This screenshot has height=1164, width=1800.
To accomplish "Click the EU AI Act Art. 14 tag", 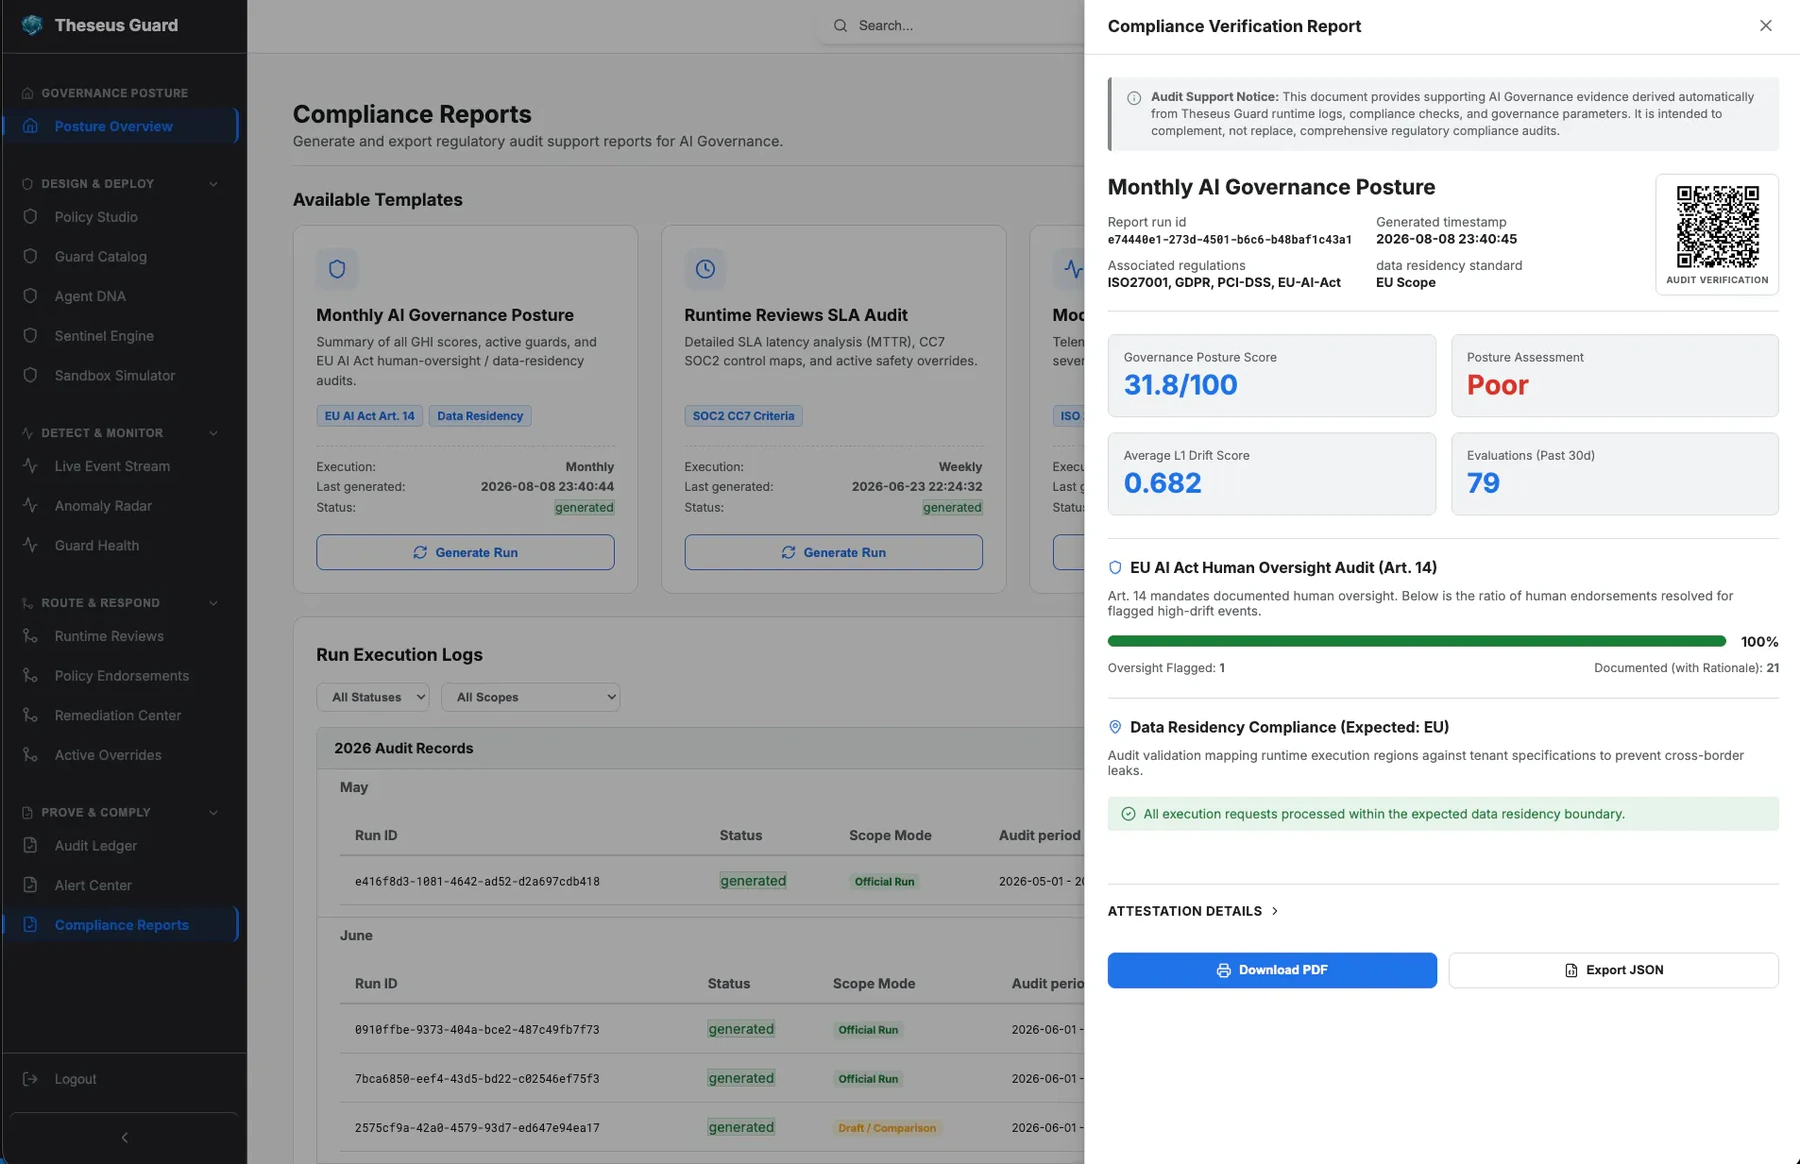I will coord(369,416).
